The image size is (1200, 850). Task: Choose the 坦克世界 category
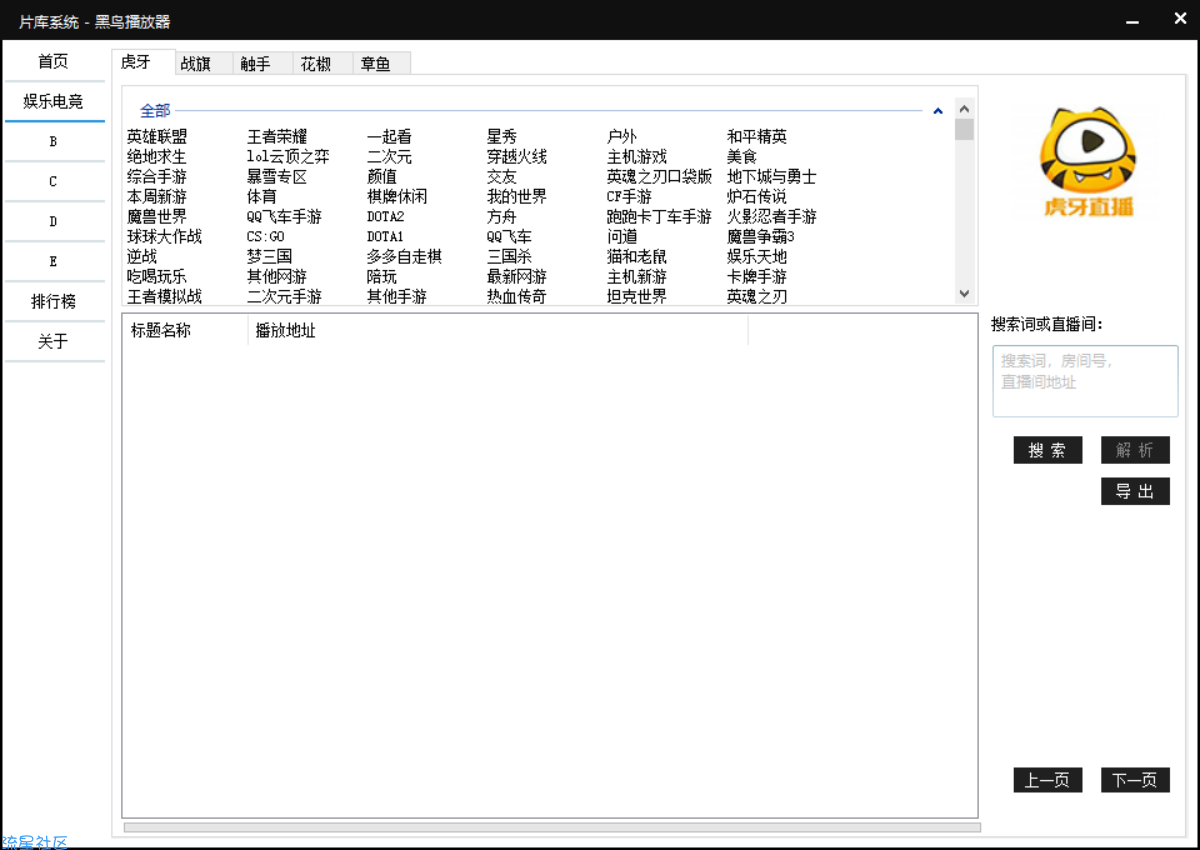[637, 297]
